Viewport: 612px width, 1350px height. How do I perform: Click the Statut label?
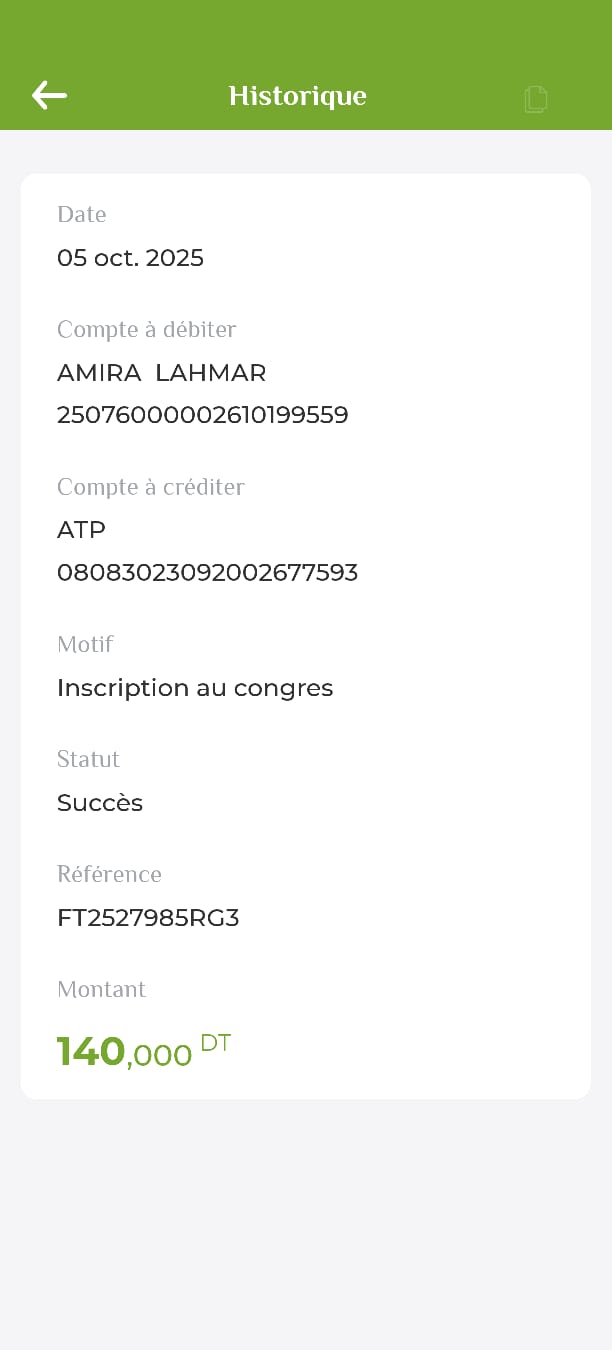point(88,759)
